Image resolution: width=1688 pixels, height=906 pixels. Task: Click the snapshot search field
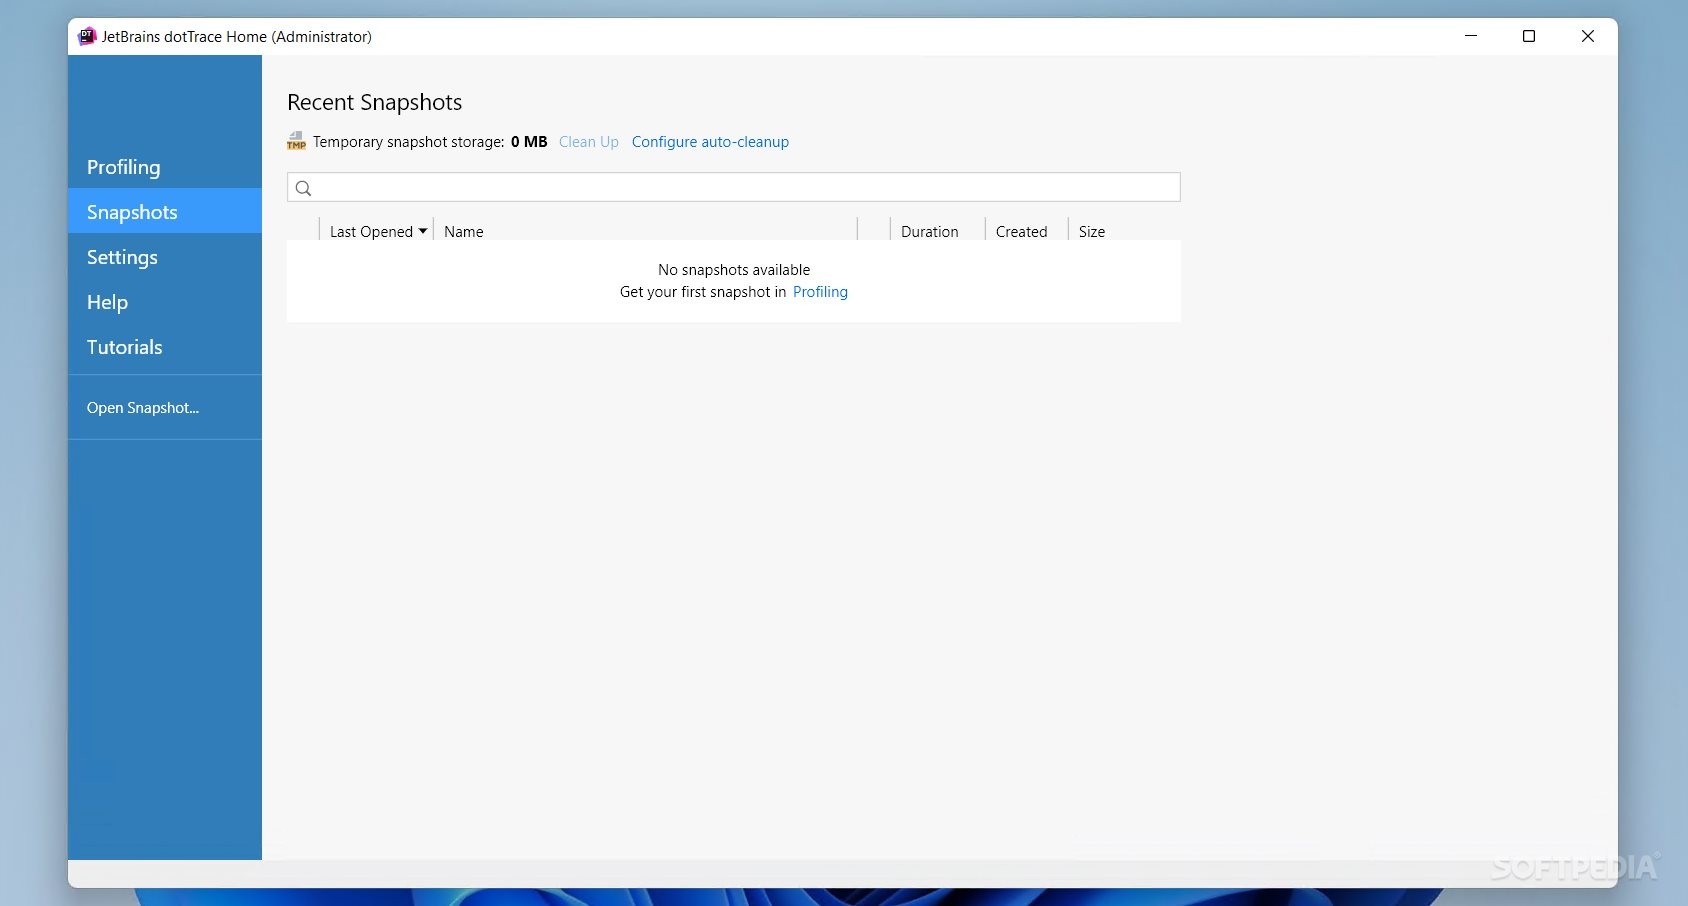tap(734, 187)
